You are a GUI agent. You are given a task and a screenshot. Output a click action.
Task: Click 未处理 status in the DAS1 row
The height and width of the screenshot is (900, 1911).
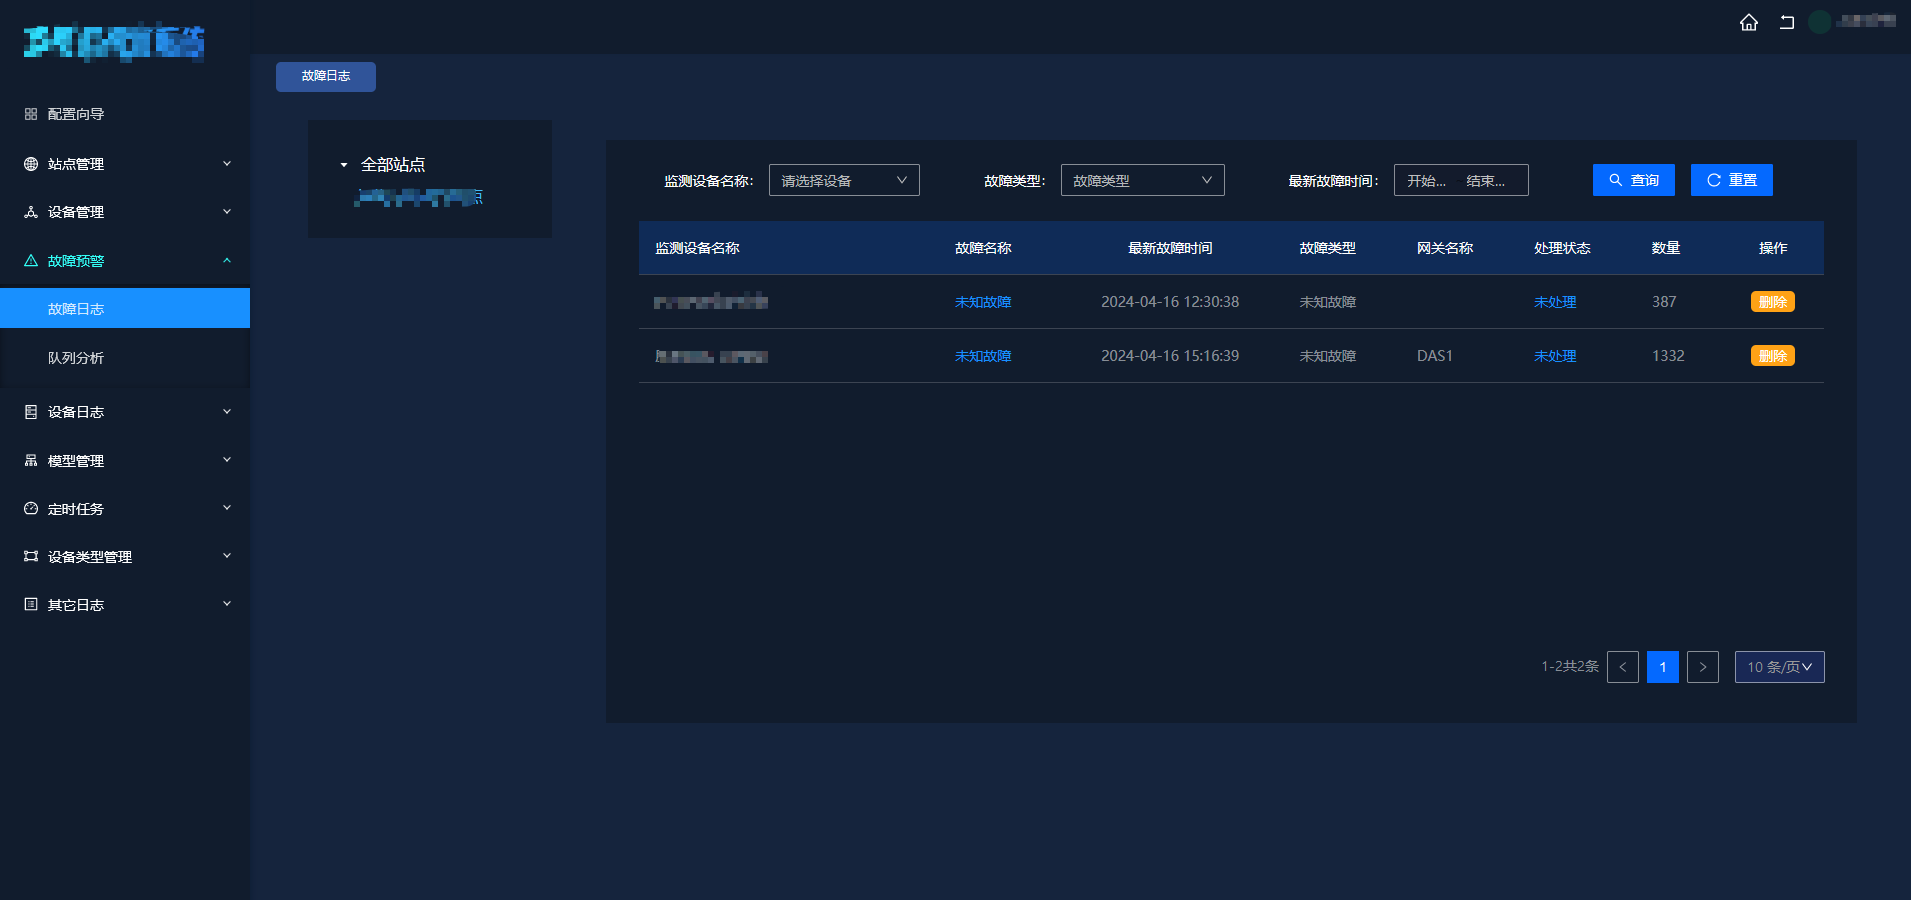pos(1555,356)
